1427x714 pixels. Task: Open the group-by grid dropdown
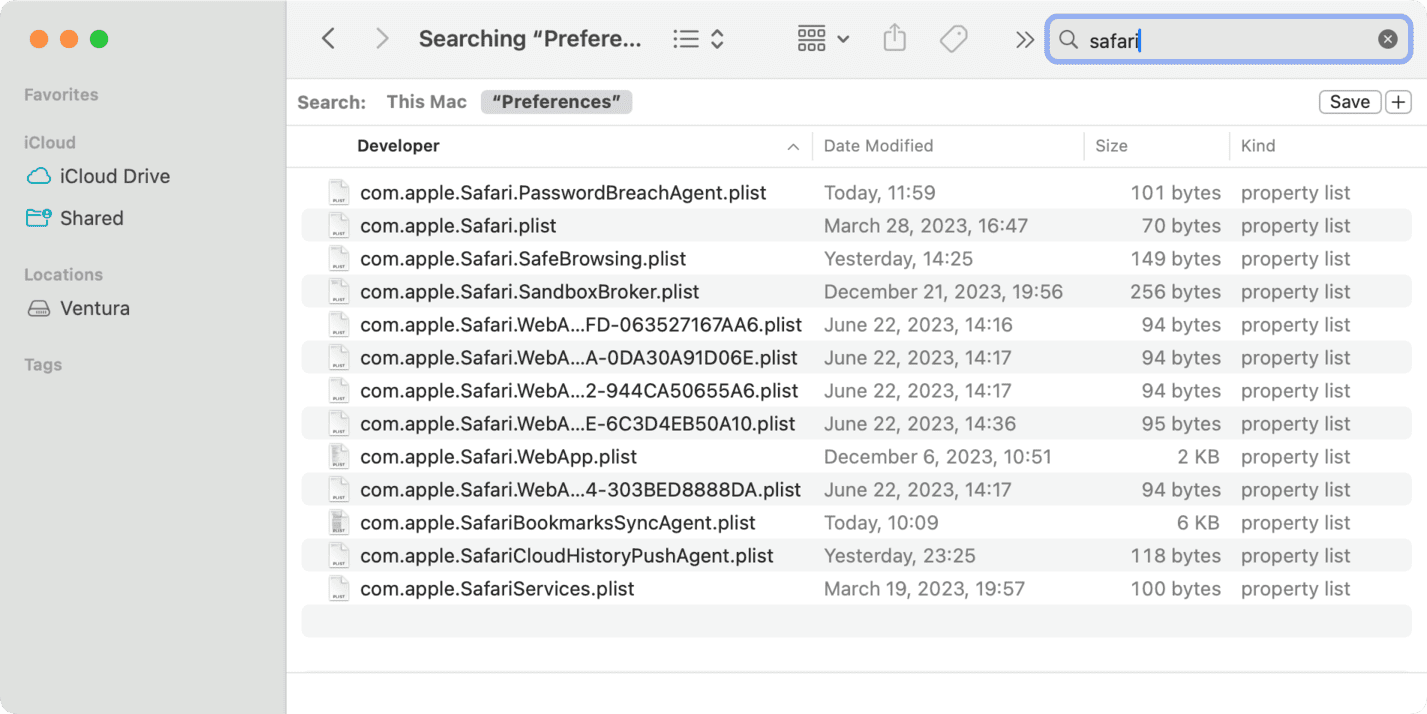pyautogui.click(x=823, y=39)
